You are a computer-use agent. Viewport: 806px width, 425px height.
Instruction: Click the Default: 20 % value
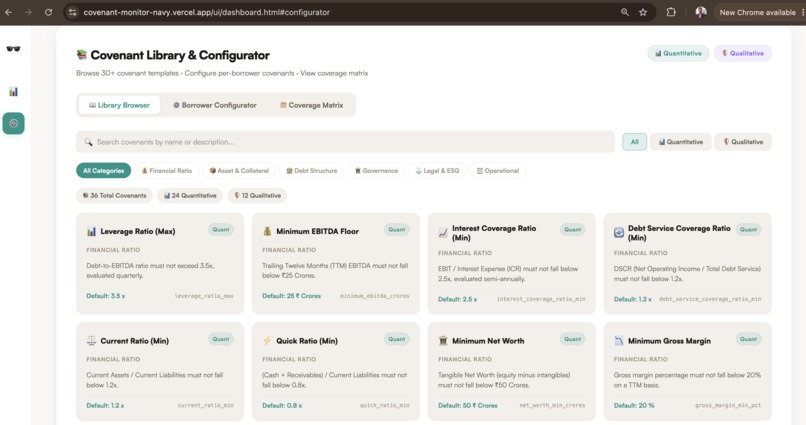634,405
